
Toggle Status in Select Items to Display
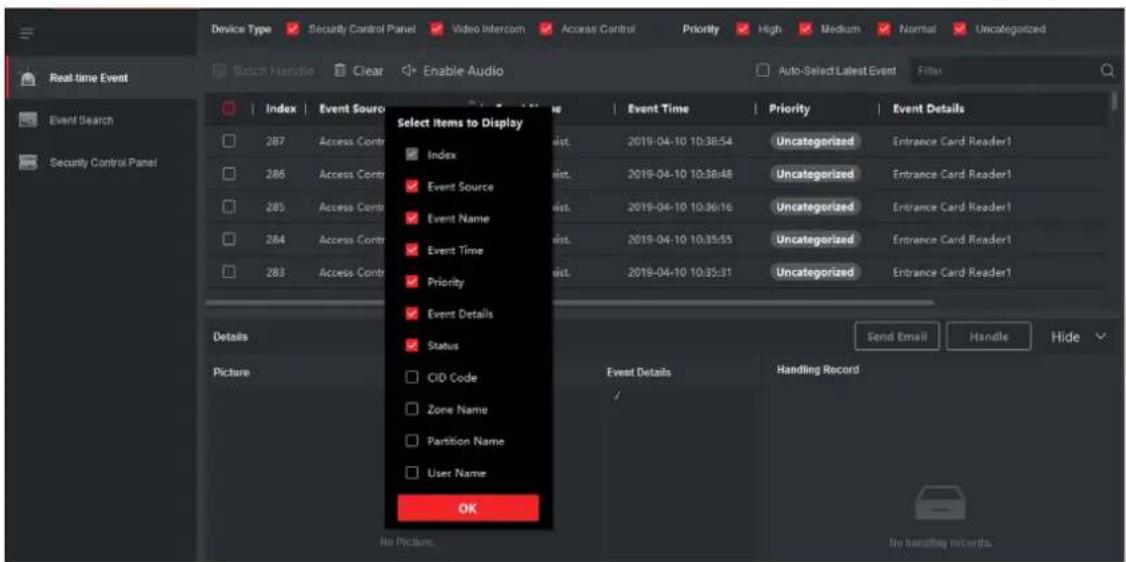point(412,345)
